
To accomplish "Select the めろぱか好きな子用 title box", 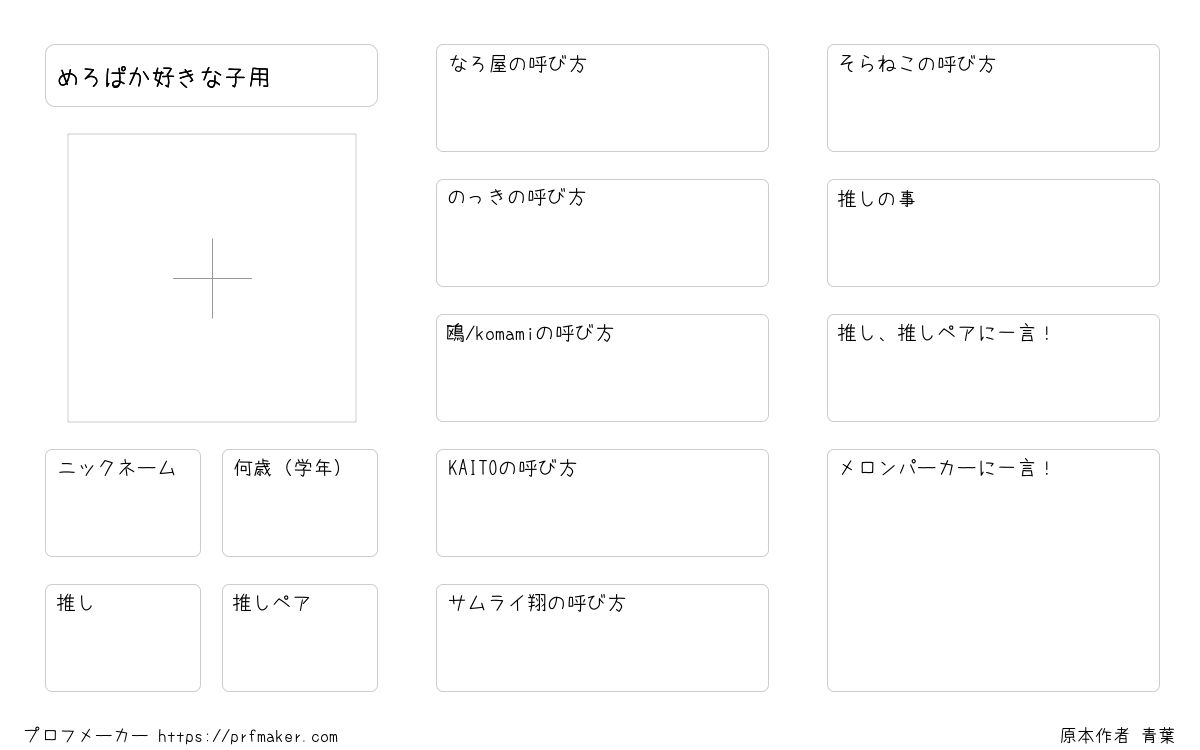I will [211, 75].
